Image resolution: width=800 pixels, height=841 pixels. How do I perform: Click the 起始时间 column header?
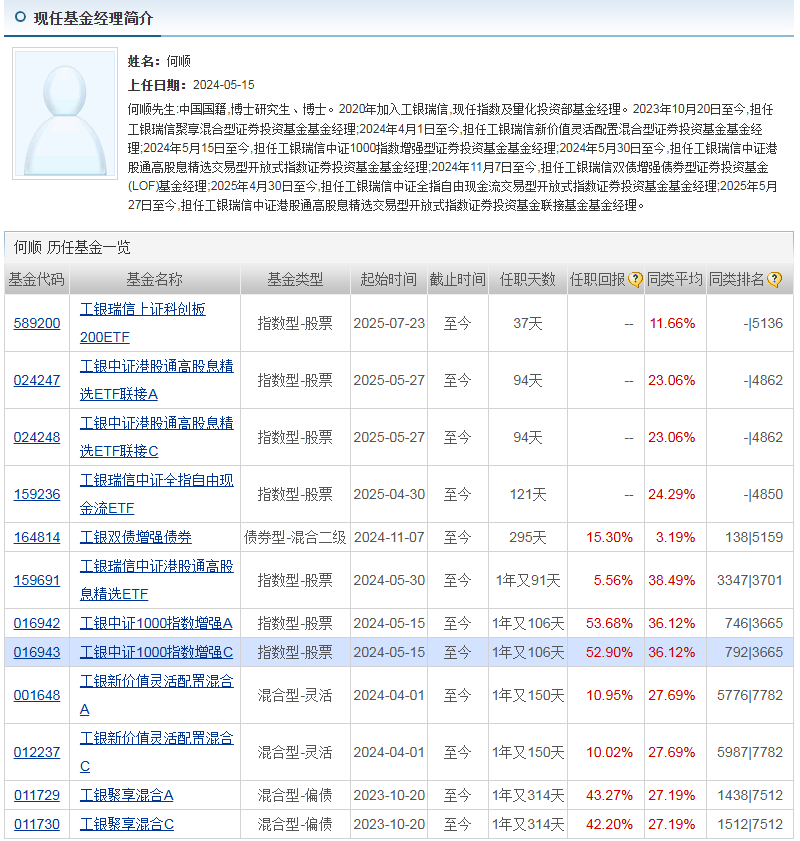[388, 279]
